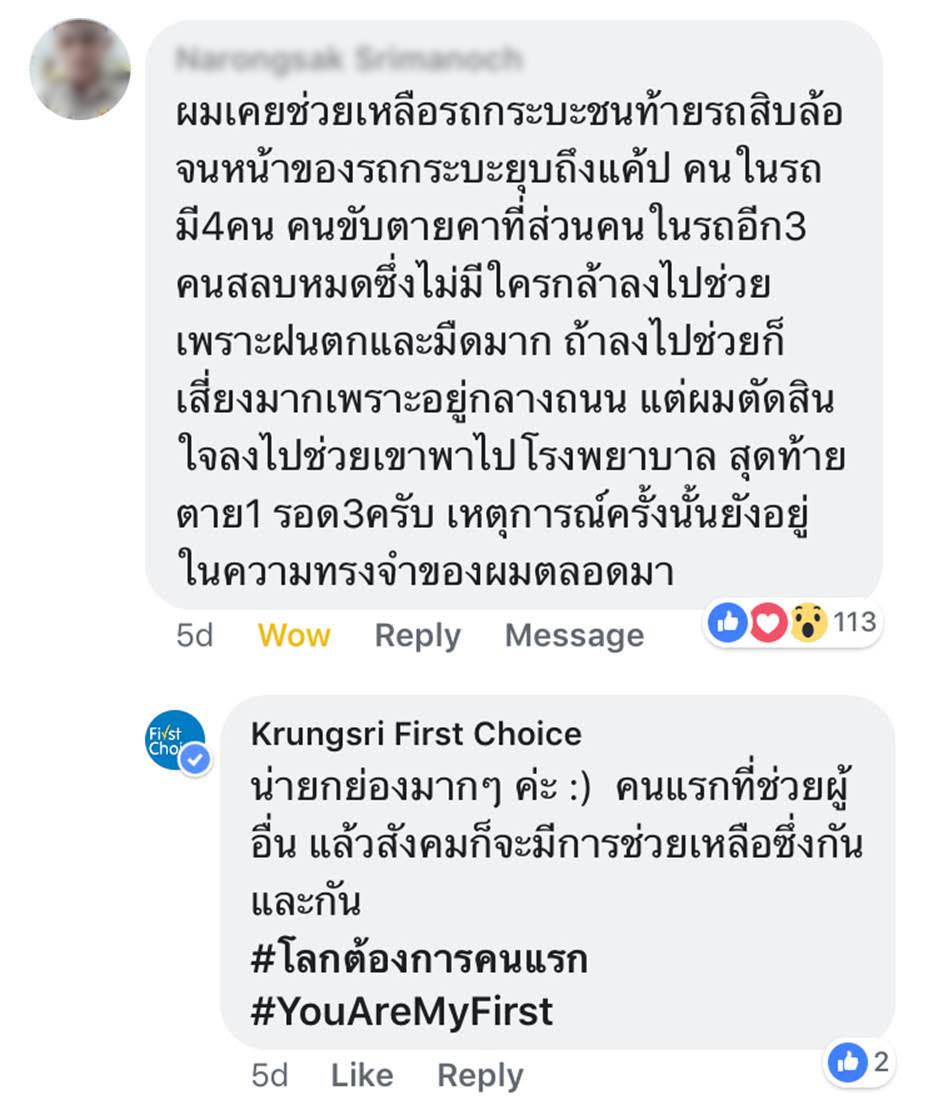View the 113 reactions count list
The image size is (938, 1120).
pos(854,622)
